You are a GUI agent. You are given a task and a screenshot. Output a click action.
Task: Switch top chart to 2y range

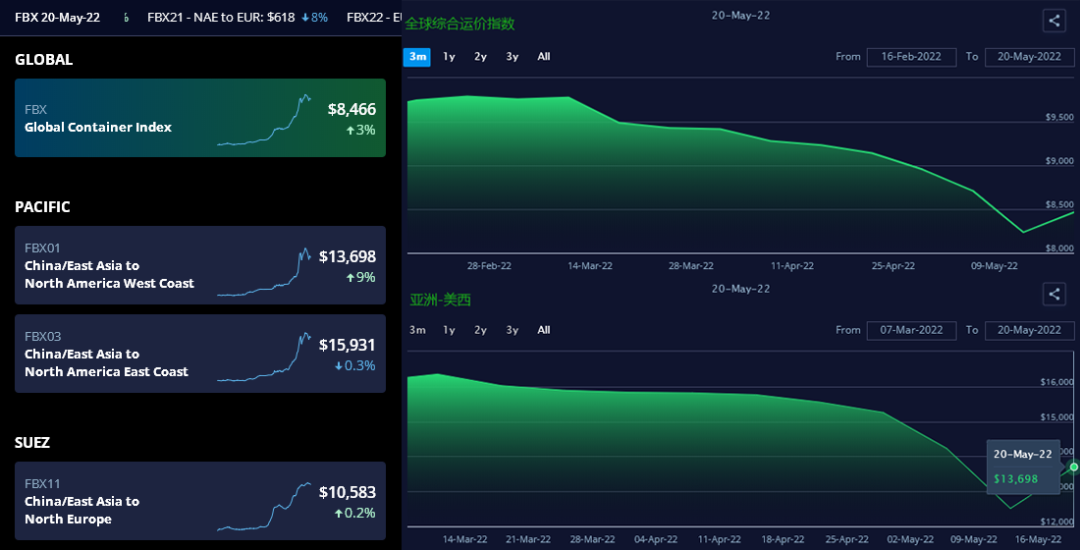coord(481,57)
